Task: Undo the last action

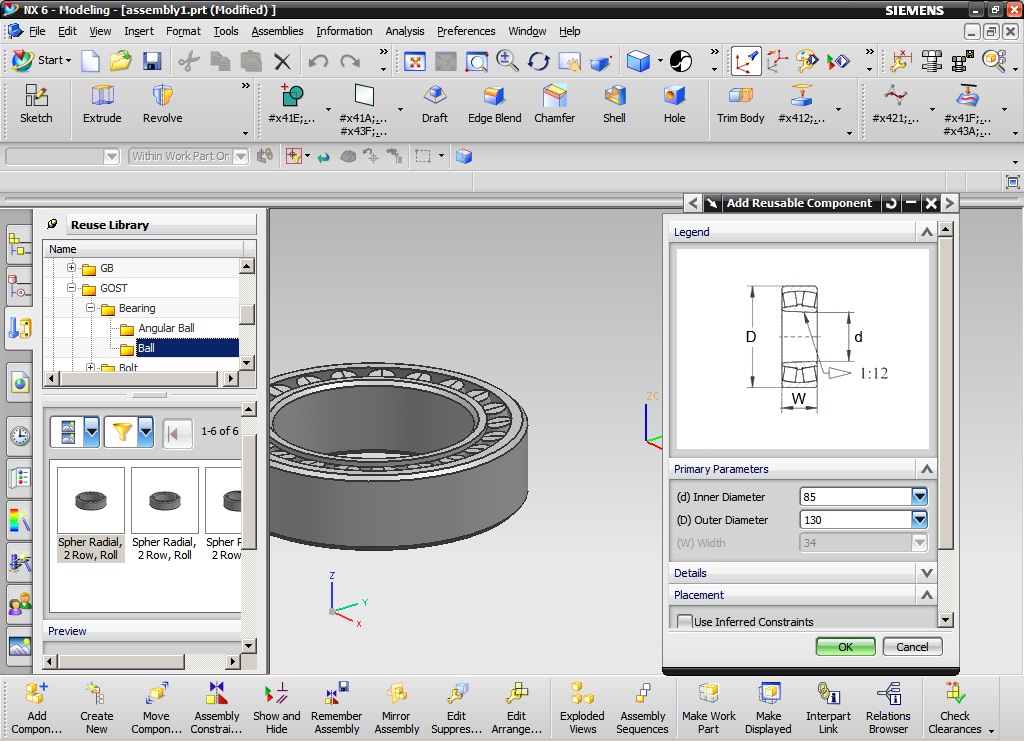Action: click(x=318, y=62)
